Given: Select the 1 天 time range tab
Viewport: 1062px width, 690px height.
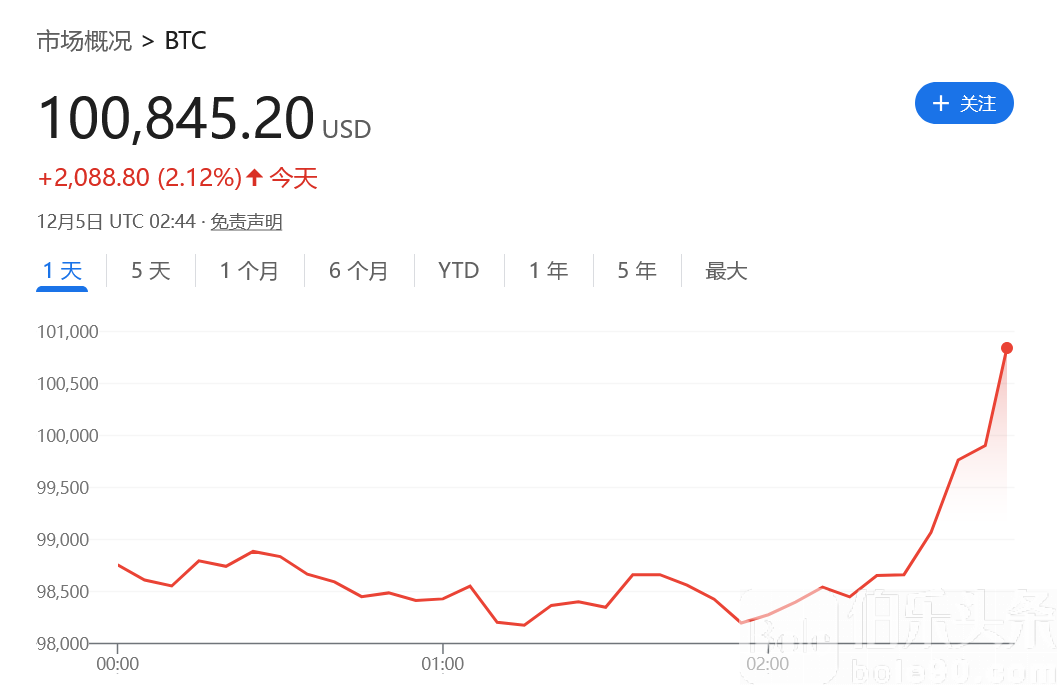Looking at the screenshot, I should point(62,271).
